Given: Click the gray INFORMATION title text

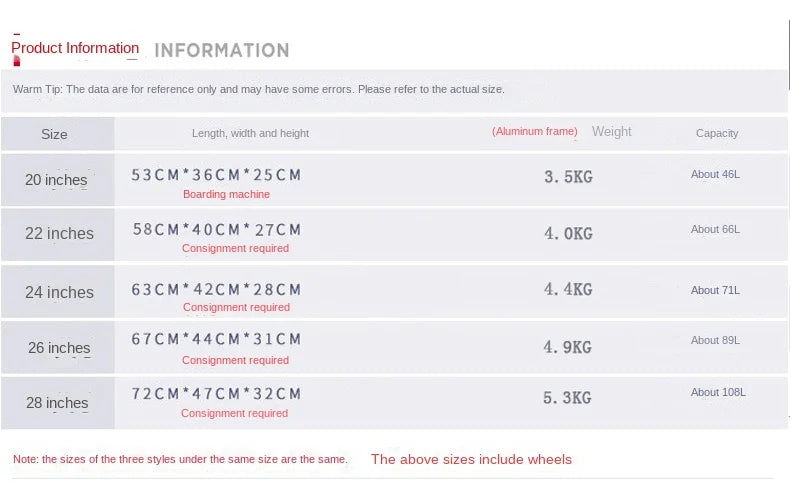Looking at the screenshot, I should [x=222, y=50].
